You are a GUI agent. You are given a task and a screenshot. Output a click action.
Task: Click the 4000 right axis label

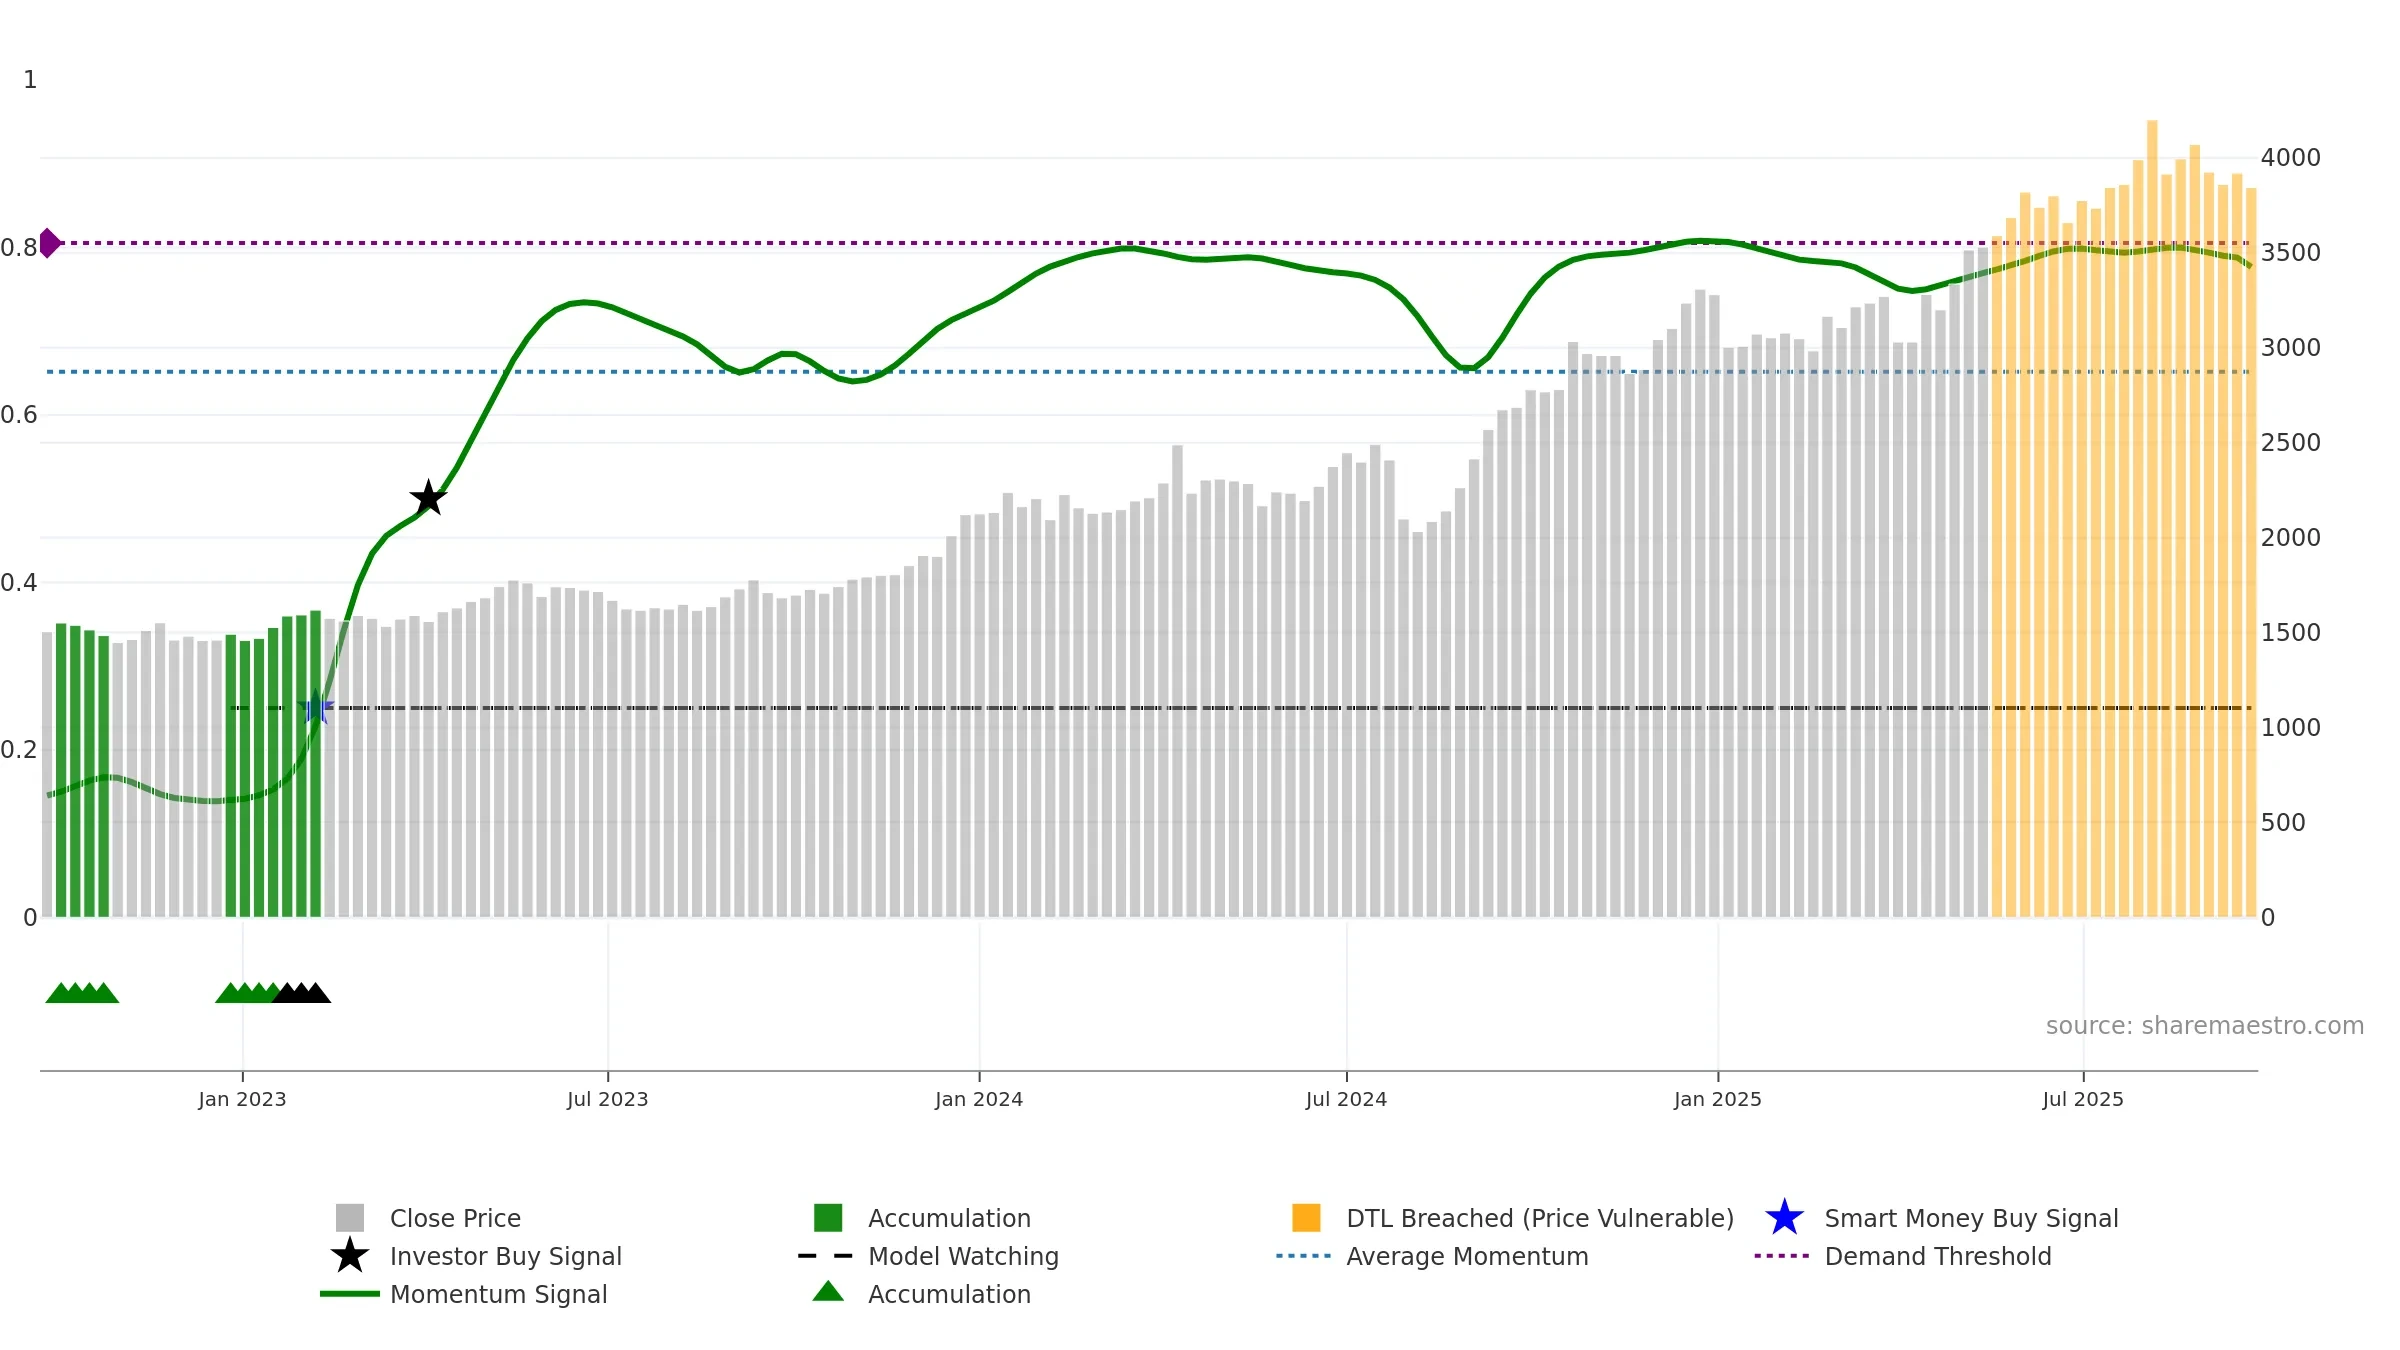2291,158
